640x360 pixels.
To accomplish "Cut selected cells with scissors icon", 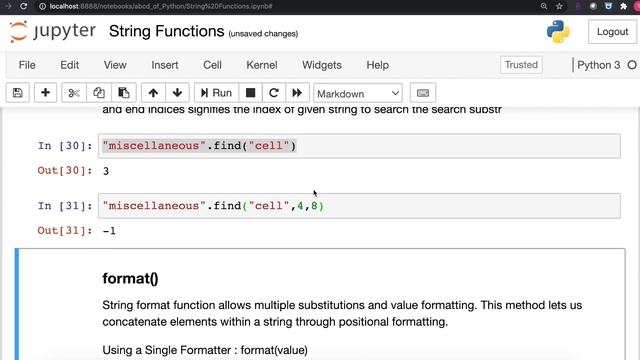I will click(x=74, y=93).
